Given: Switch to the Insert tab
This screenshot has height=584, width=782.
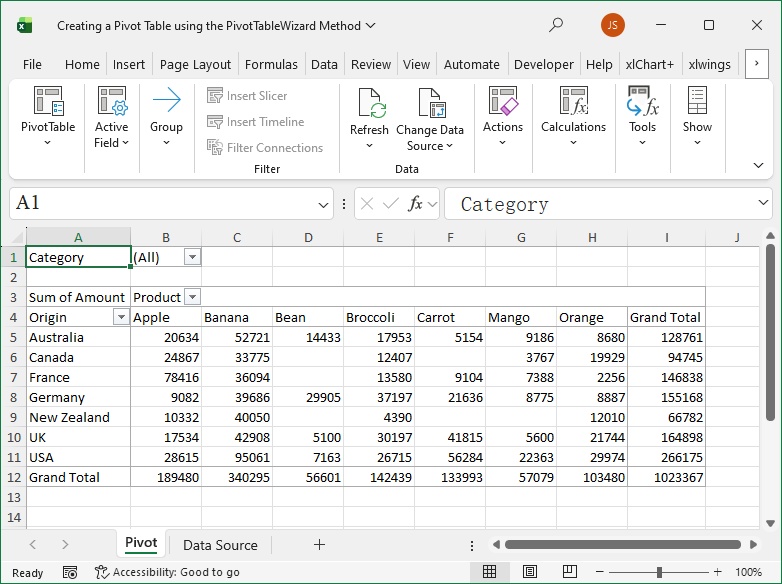Looking at the screenshot, I should point(129,64).
